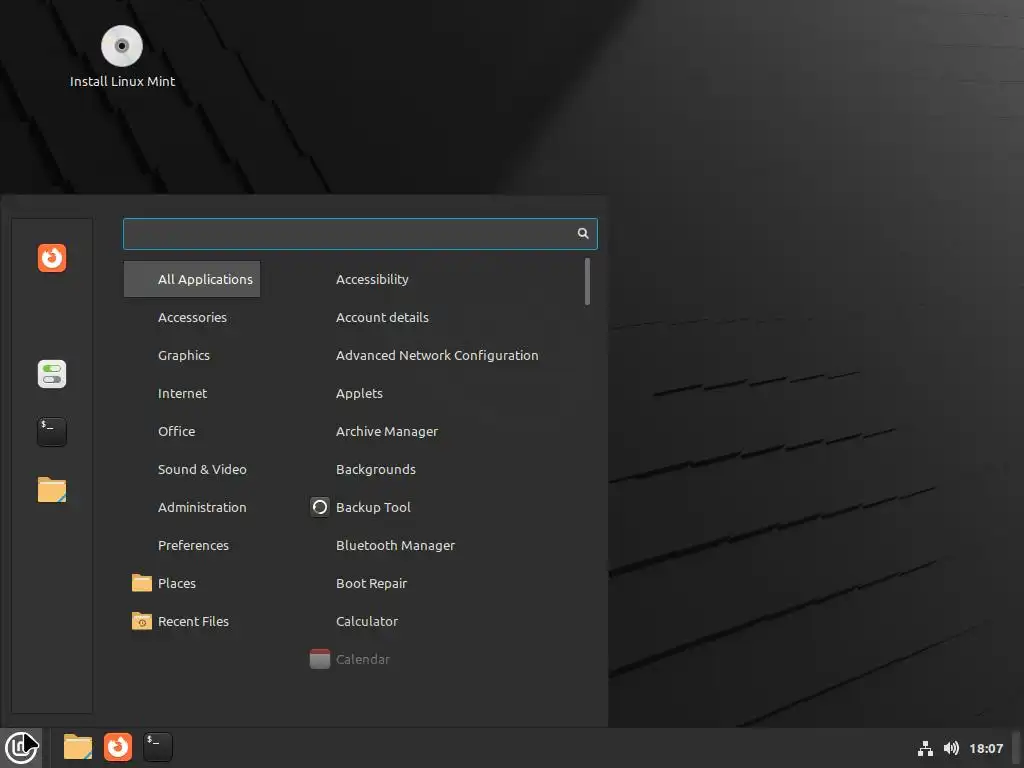Select the Internet category
This screenshot has width=1024, height=768.
[192, 393]
